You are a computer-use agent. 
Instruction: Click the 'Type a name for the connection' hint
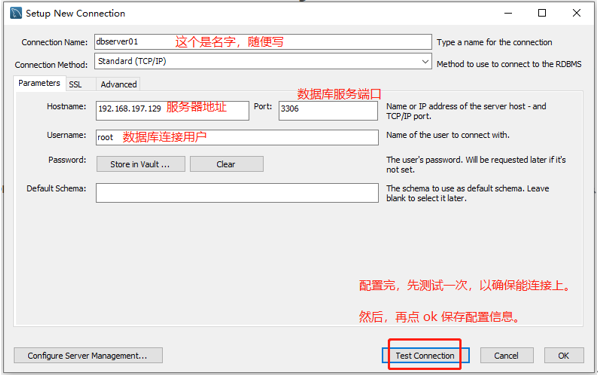pos(494,42)
